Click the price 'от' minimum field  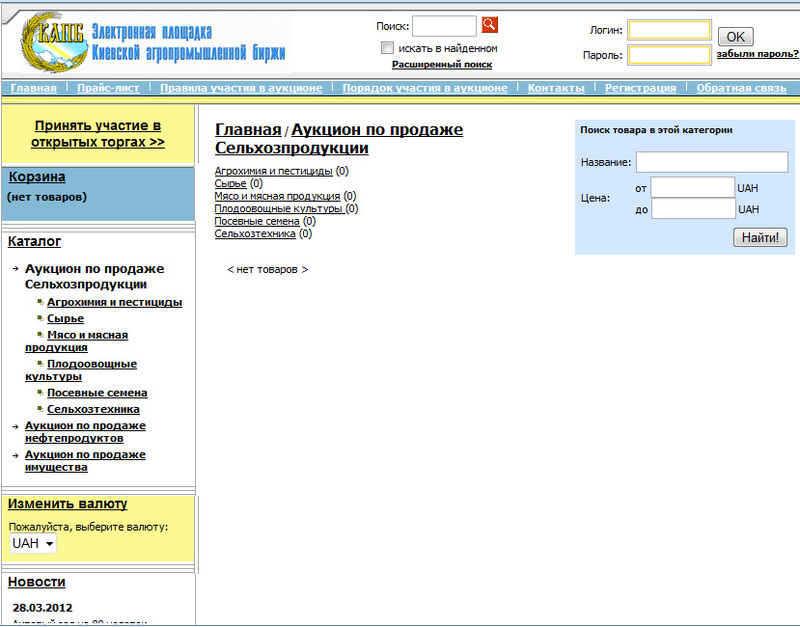pyautogui.click(x=692, y=187)
